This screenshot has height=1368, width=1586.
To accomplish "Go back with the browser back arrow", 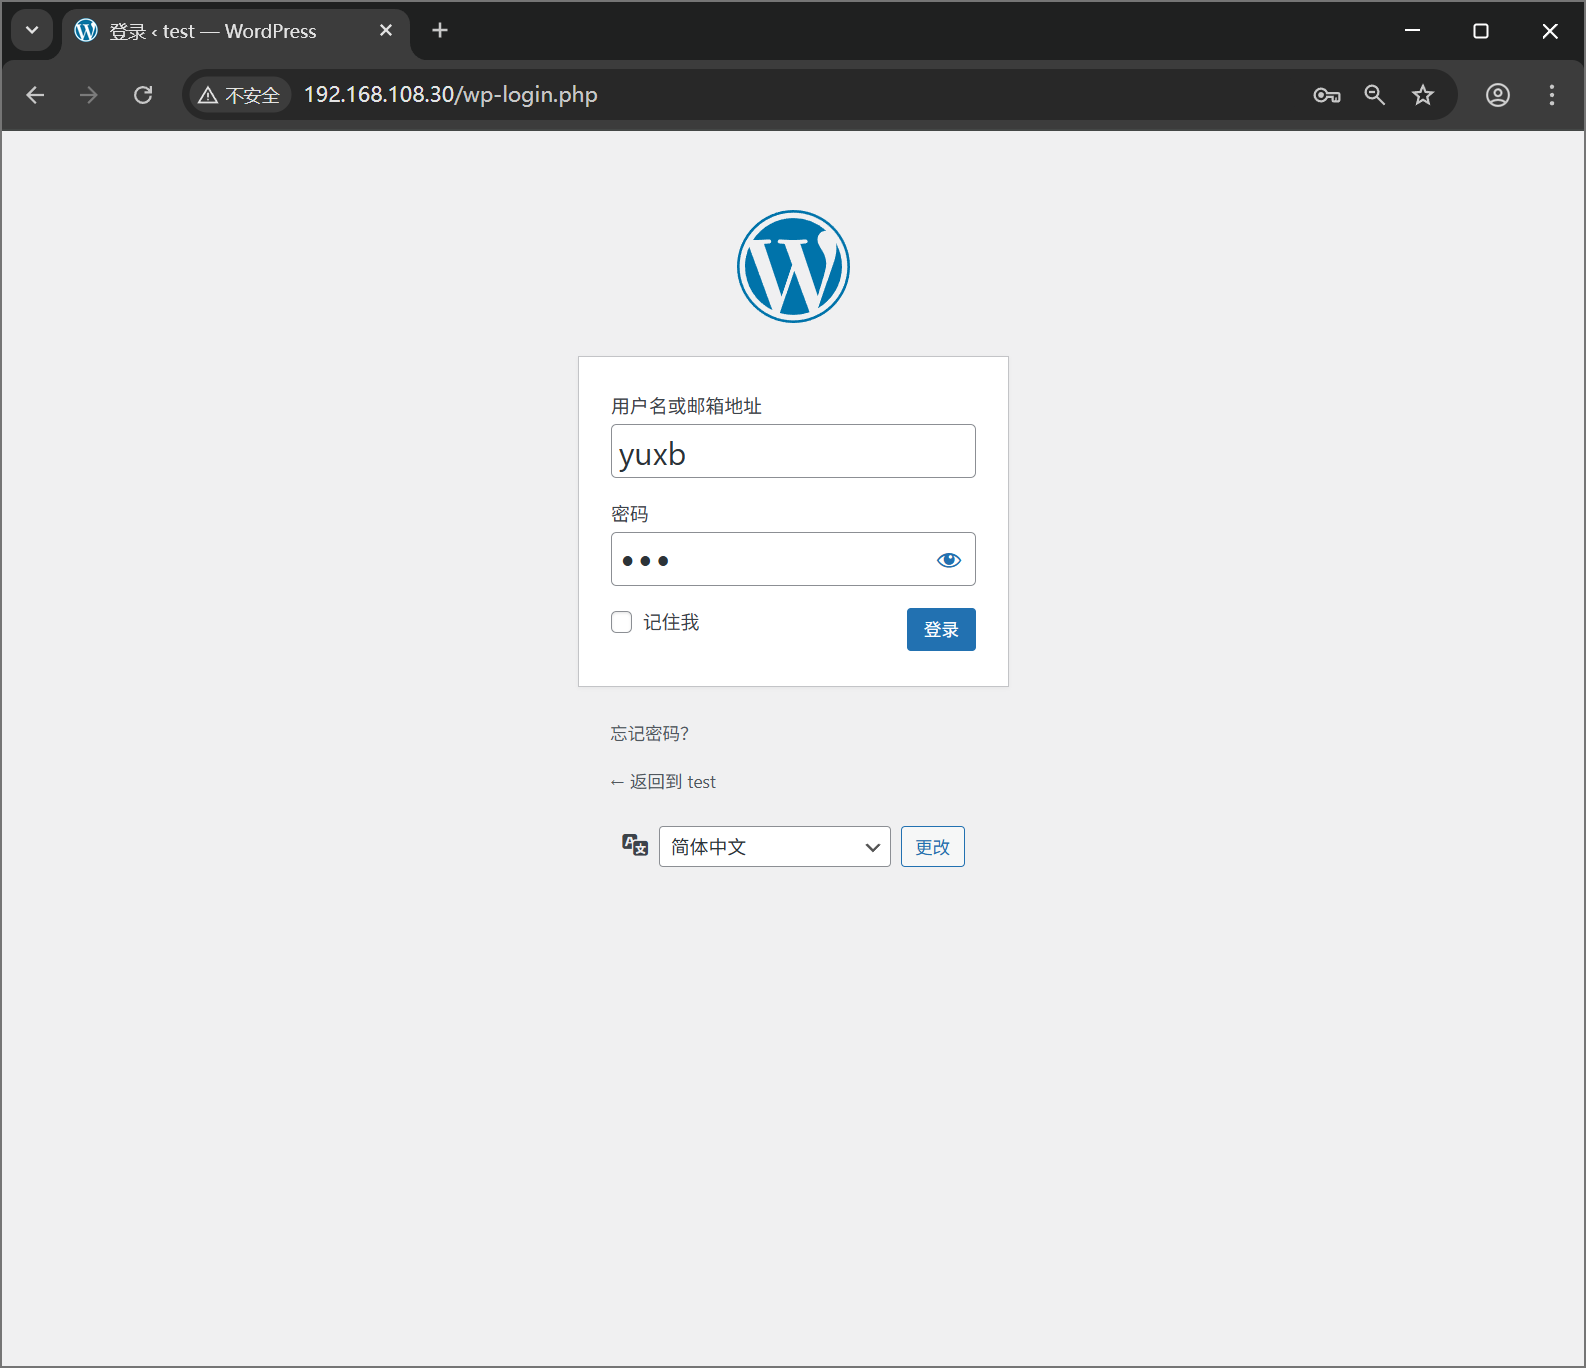I will [x=36, y=95].
